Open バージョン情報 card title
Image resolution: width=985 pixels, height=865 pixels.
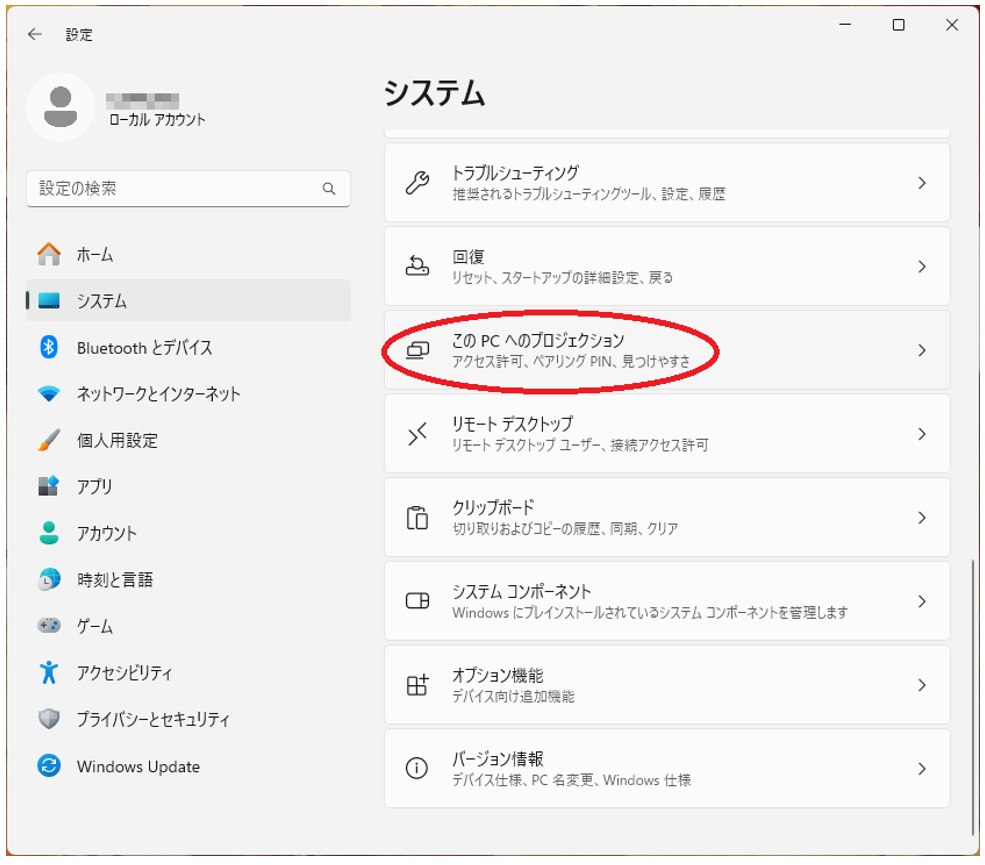tap(498, 759)
